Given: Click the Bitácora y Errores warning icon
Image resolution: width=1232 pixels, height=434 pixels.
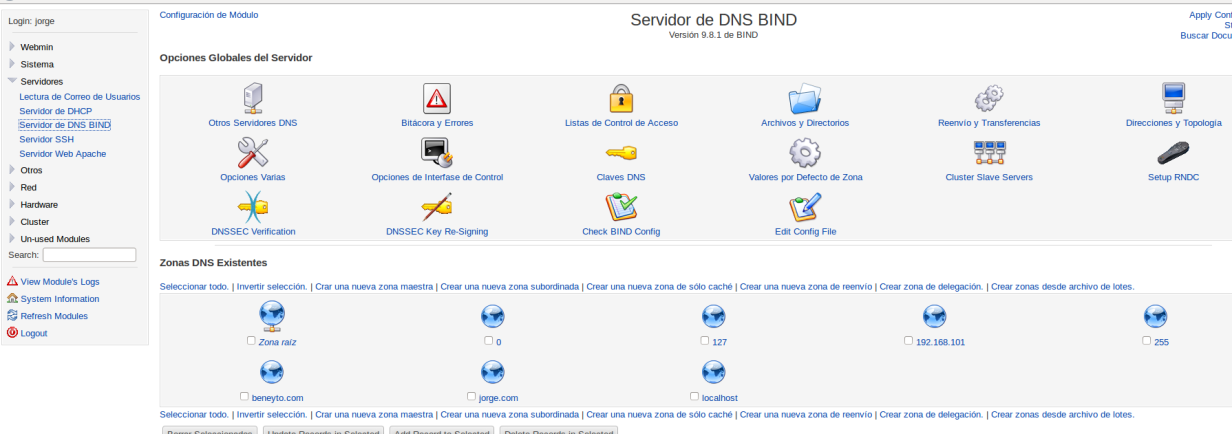Looking at the screenshot, I should tap(437, 99).
